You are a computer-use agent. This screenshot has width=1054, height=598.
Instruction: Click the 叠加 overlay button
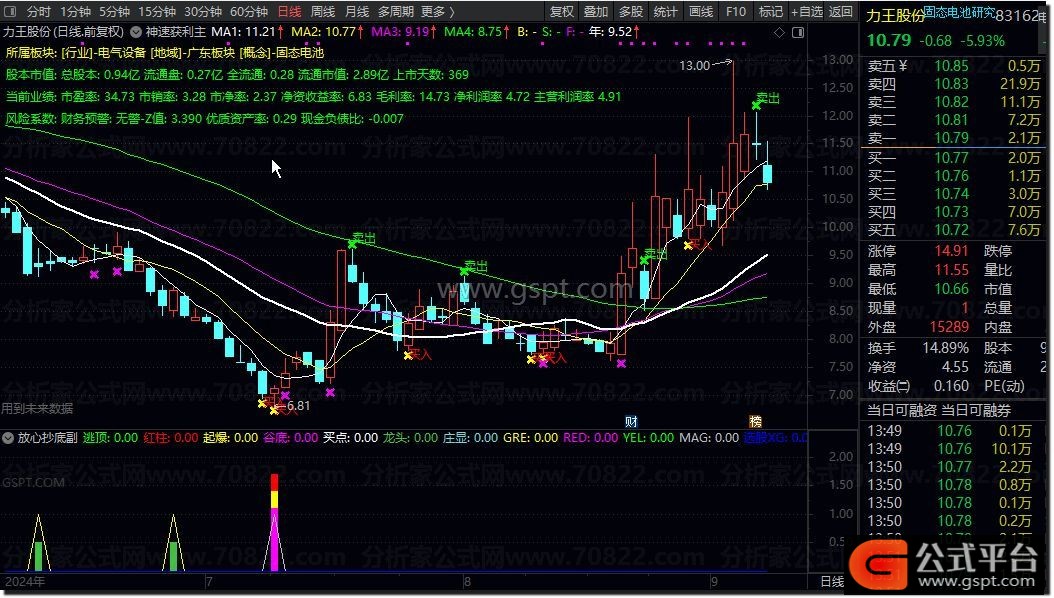(x=596, y=11)
